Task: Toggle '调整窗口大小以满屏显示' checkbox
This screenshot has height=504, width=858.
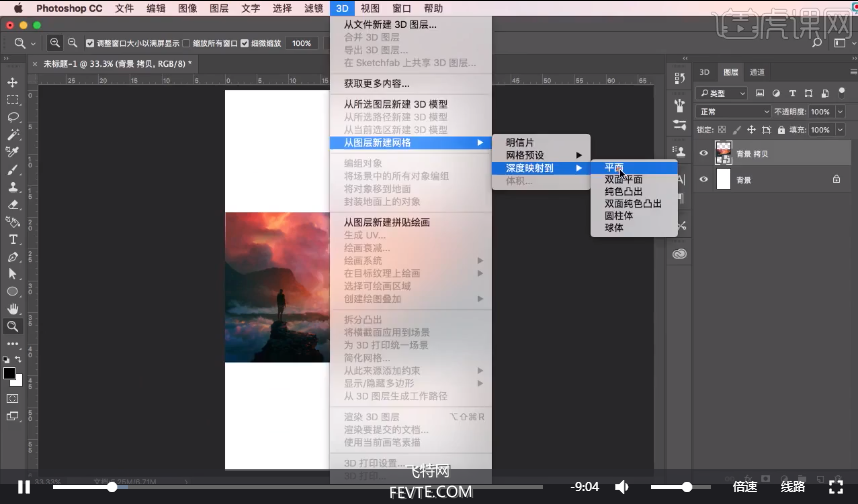Action: (x=90, y=43)
